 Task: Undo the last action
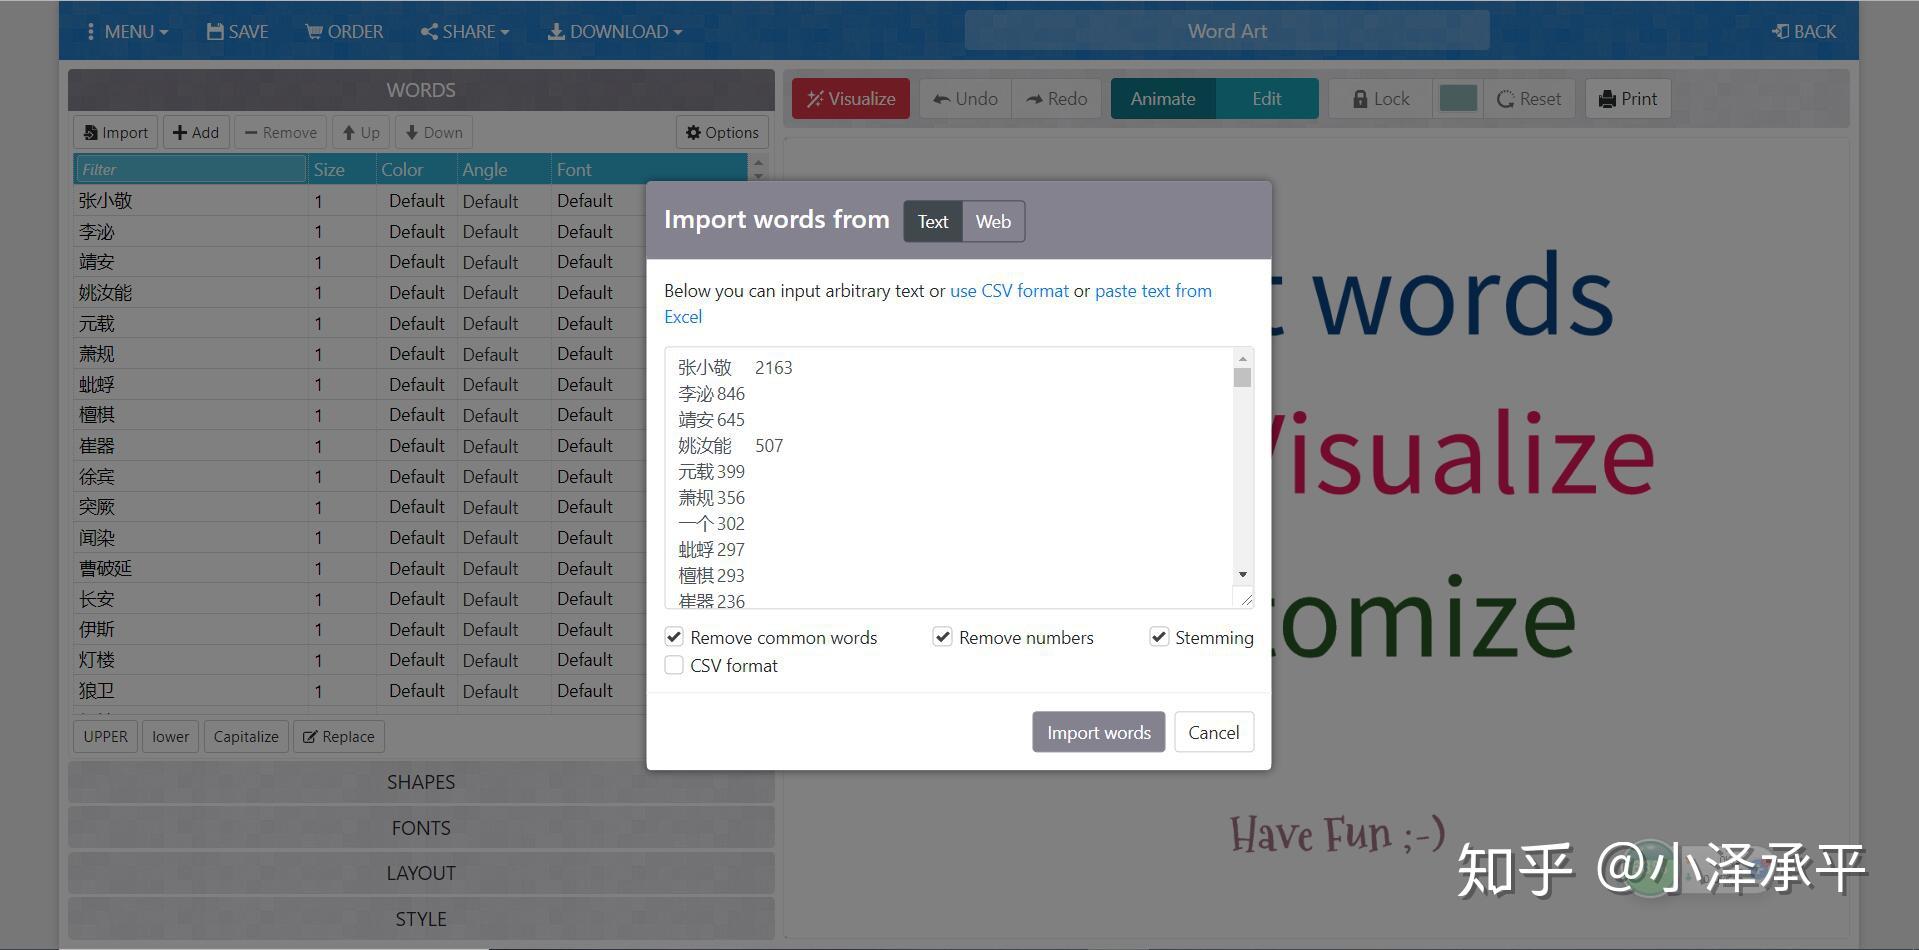tap(965, 99)
